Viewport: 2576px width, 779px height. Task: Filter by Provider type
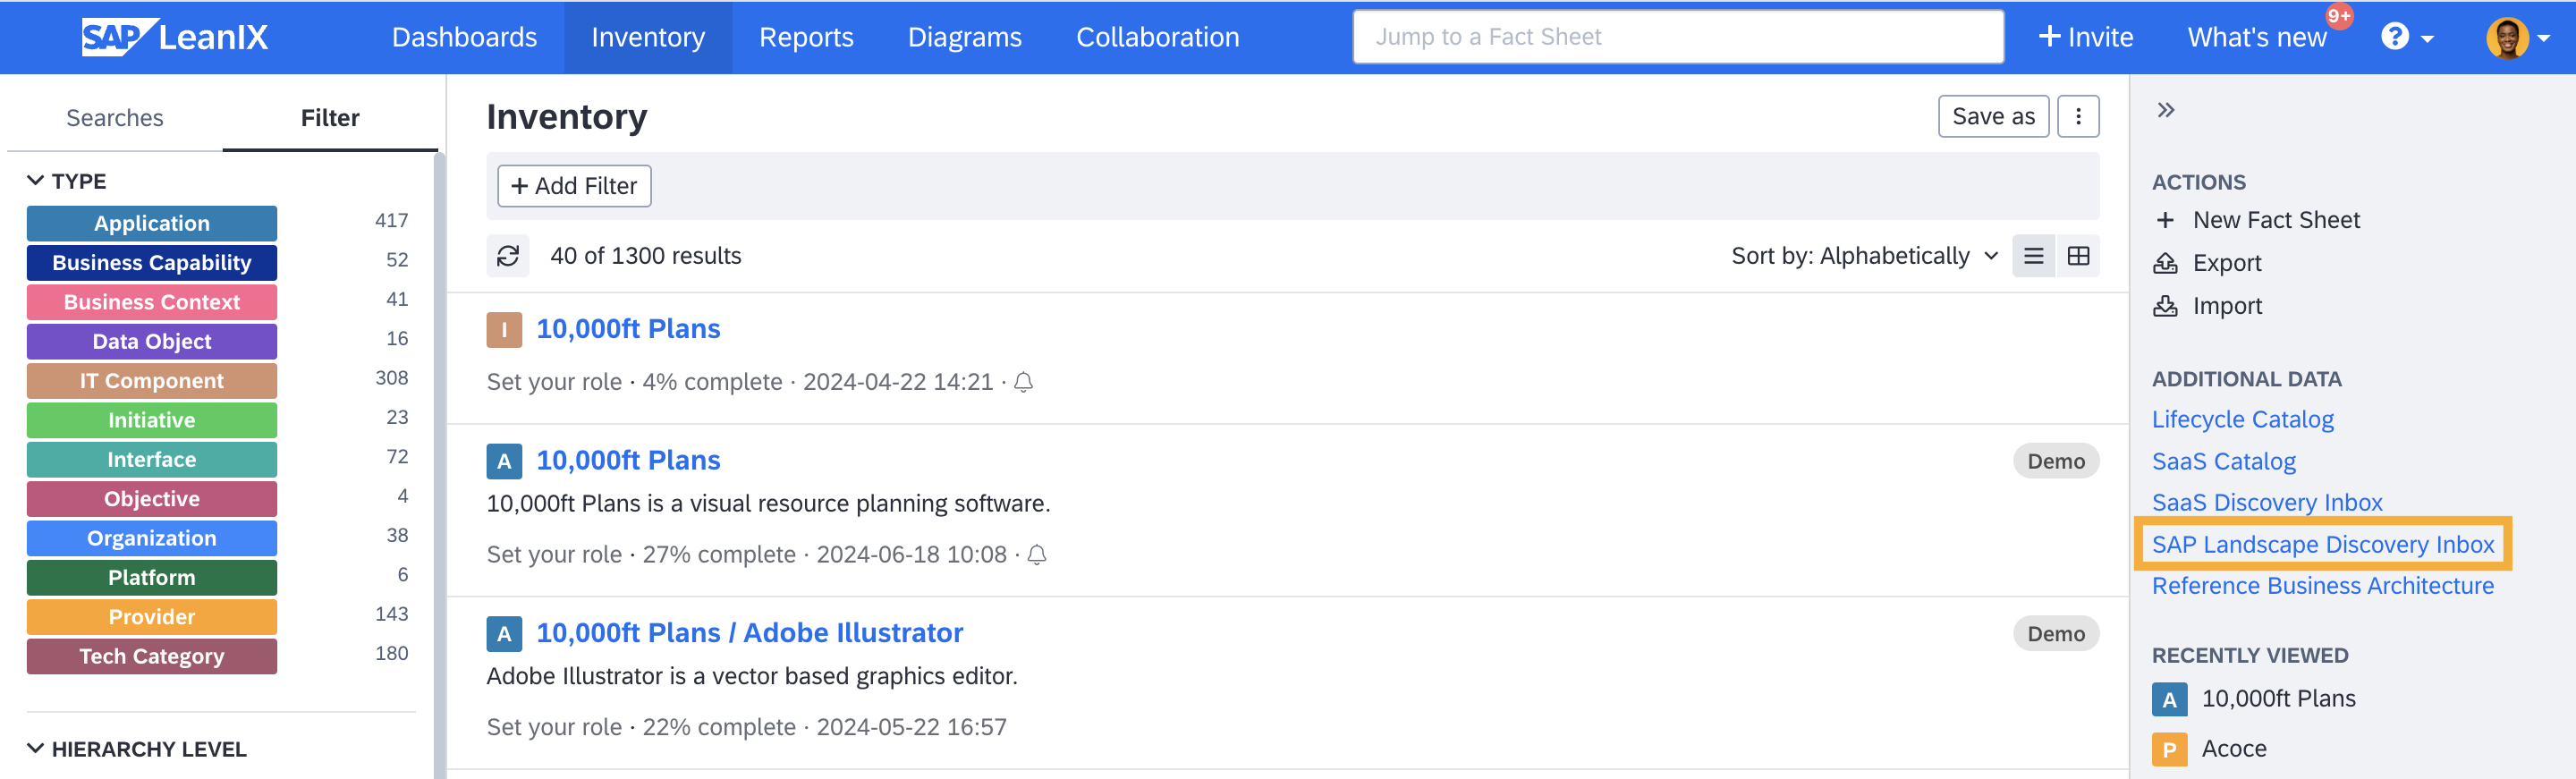[152, 617]
